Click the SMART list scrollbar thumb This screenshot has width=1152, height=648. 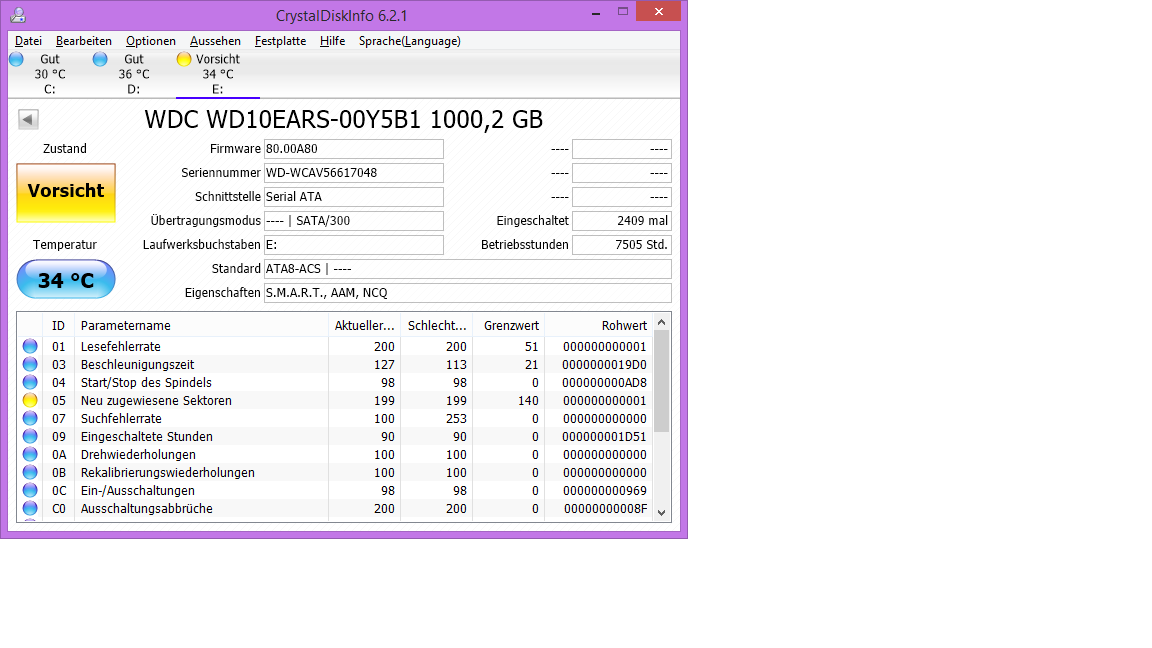click(661, 381)
